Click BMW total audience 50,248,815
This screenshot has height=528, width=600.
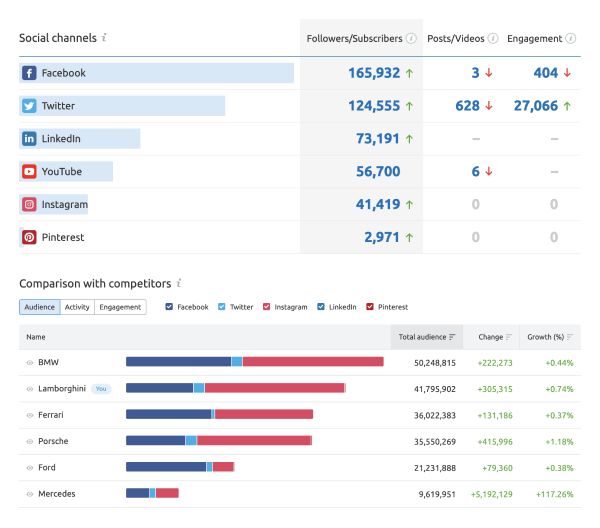click(435, 363)
